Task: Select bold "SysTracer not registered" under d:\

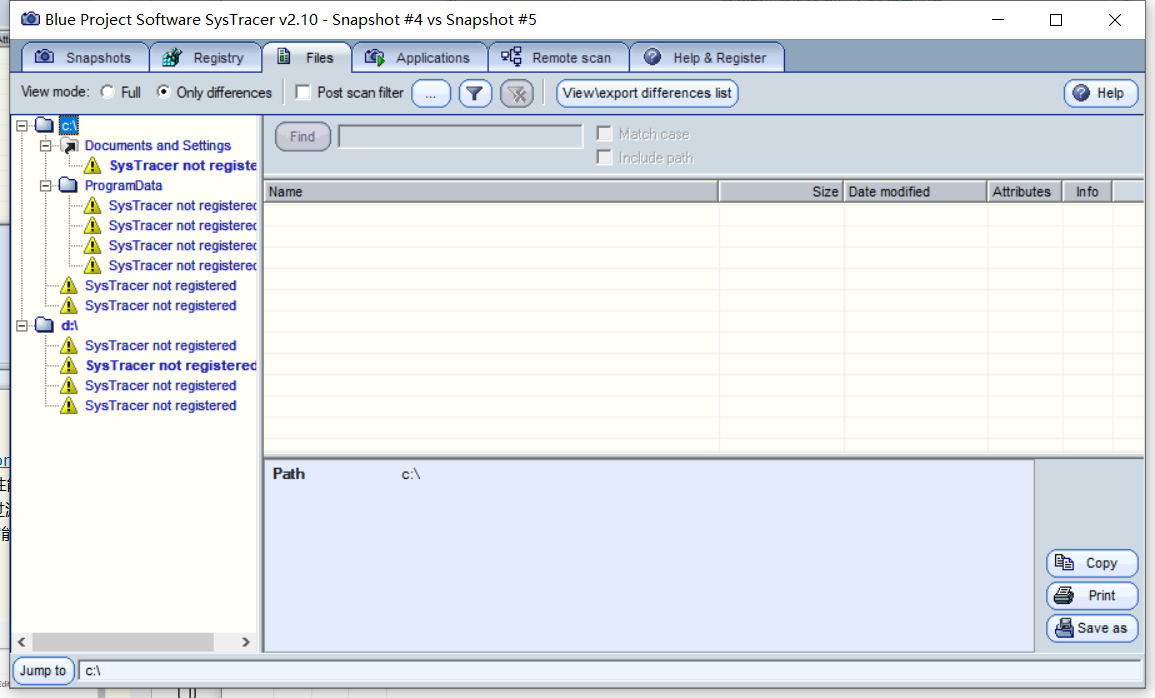Action: (x=171, y=365)
